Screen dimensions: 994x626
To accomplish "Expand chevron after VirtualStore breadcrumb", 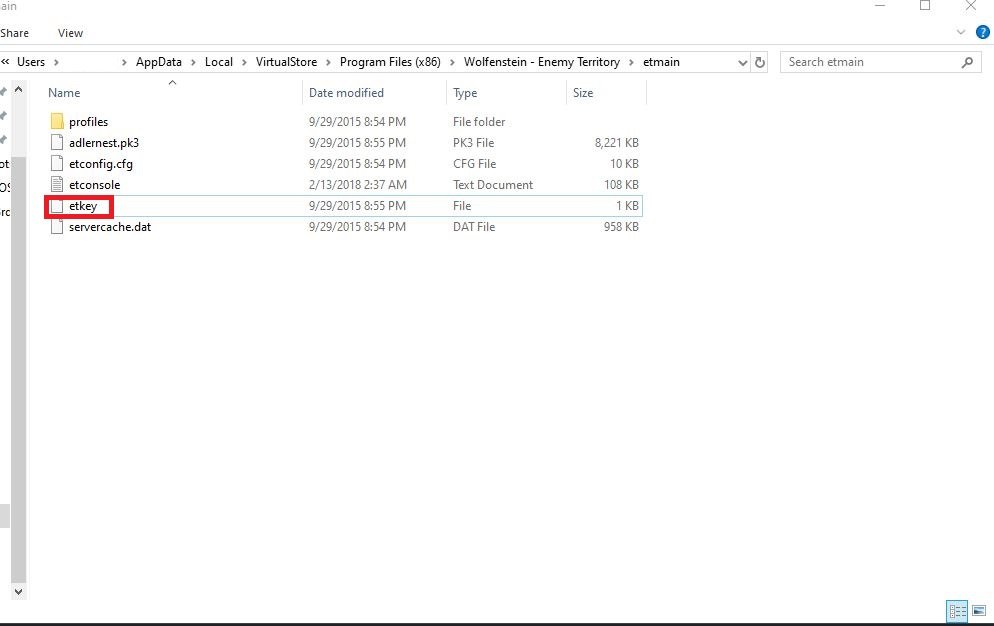I will (328, 62).
